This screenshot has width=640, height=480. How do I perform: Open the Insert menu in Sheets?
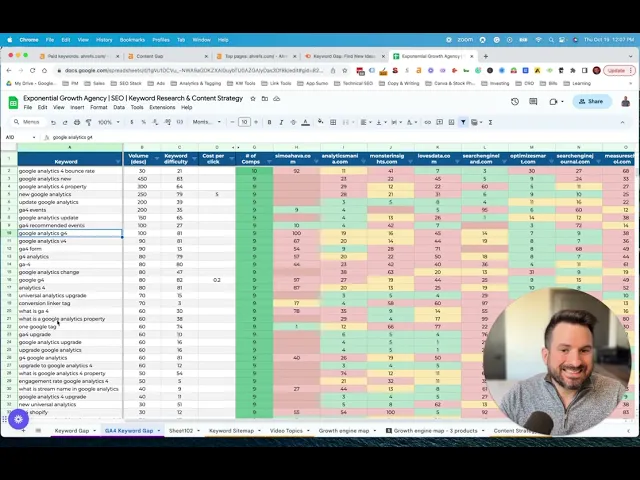pos(77,107)
